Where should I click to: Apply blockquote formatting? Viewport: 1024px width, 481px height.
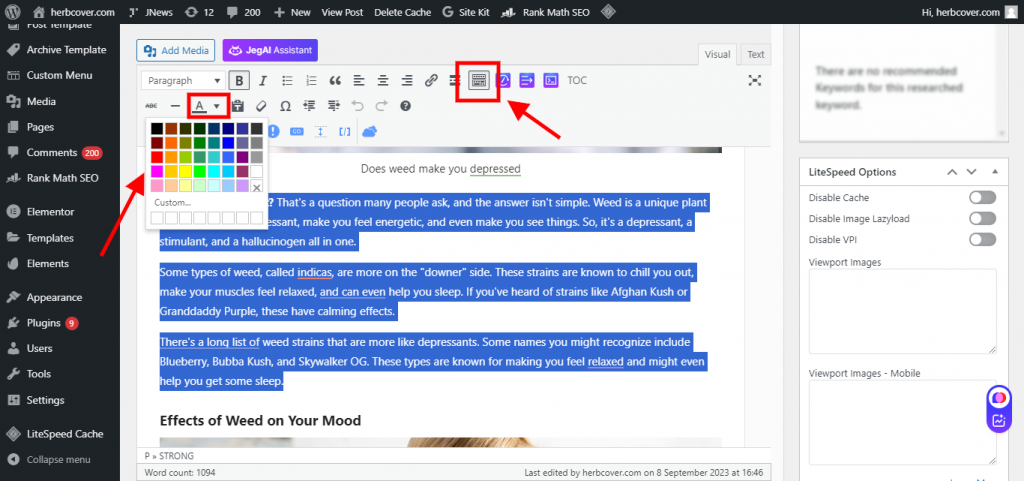tap(335, 81)
